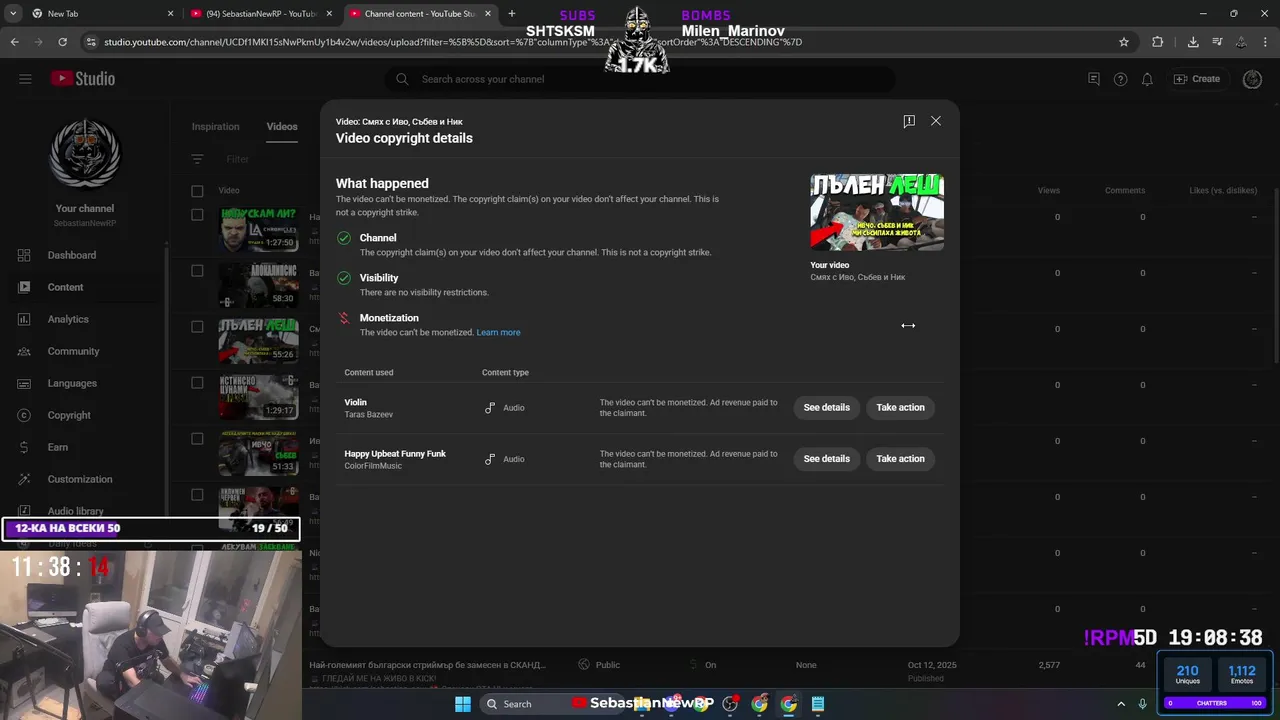Open the Learn more link under Monetization
The width and height of the screenshot is (1280, 720).
498,333
